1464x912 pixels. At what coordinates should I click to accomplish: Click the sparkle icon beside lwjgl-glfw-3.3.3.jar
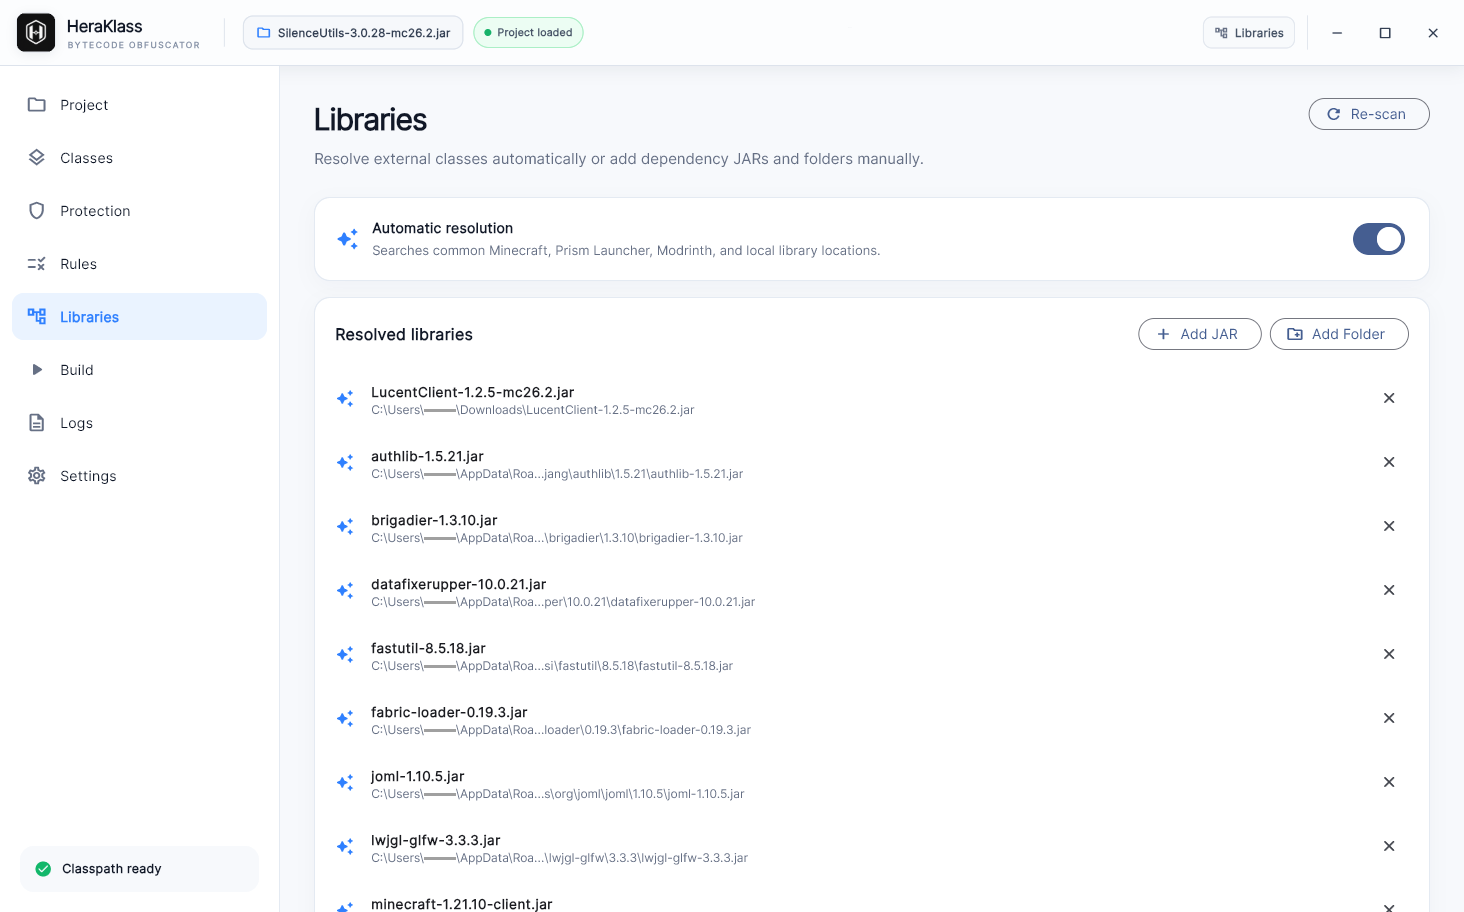[x=345, y=846]
